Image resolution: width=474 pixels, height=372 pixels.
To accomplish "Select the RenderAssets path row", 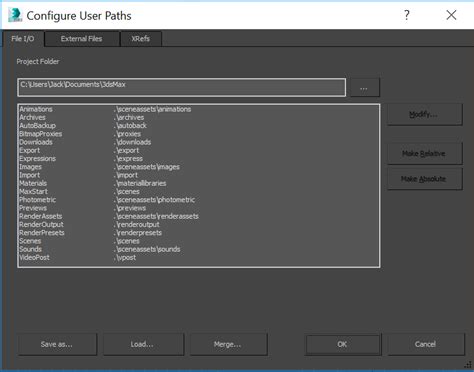I will pos(199,216).
